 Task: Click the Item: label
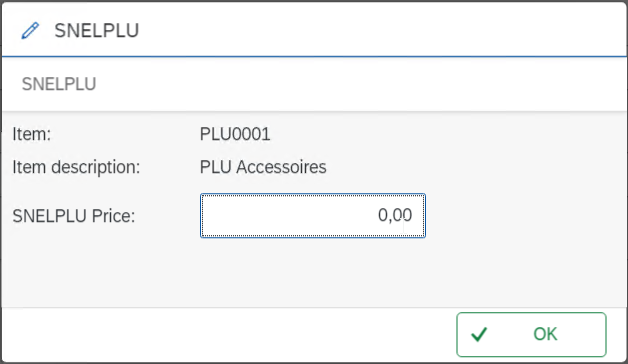(32, 134)
